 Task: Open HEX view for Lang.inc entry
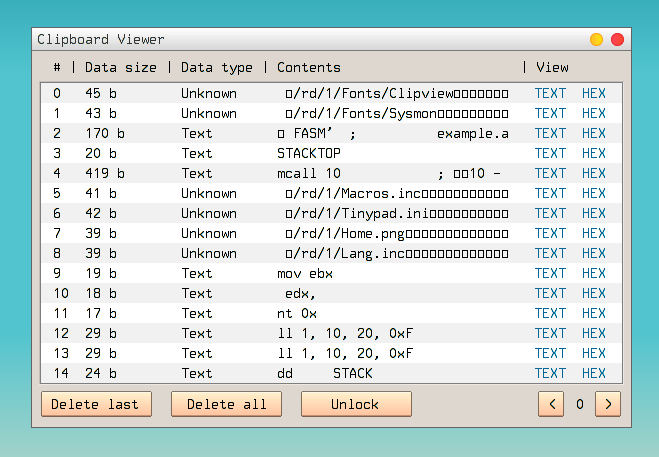pos(594,253)
